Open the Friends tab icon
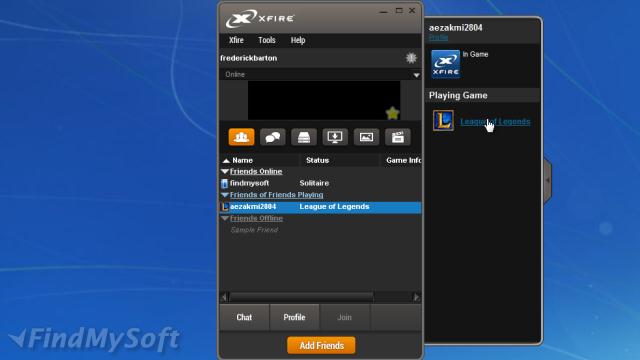 (241, 137)
